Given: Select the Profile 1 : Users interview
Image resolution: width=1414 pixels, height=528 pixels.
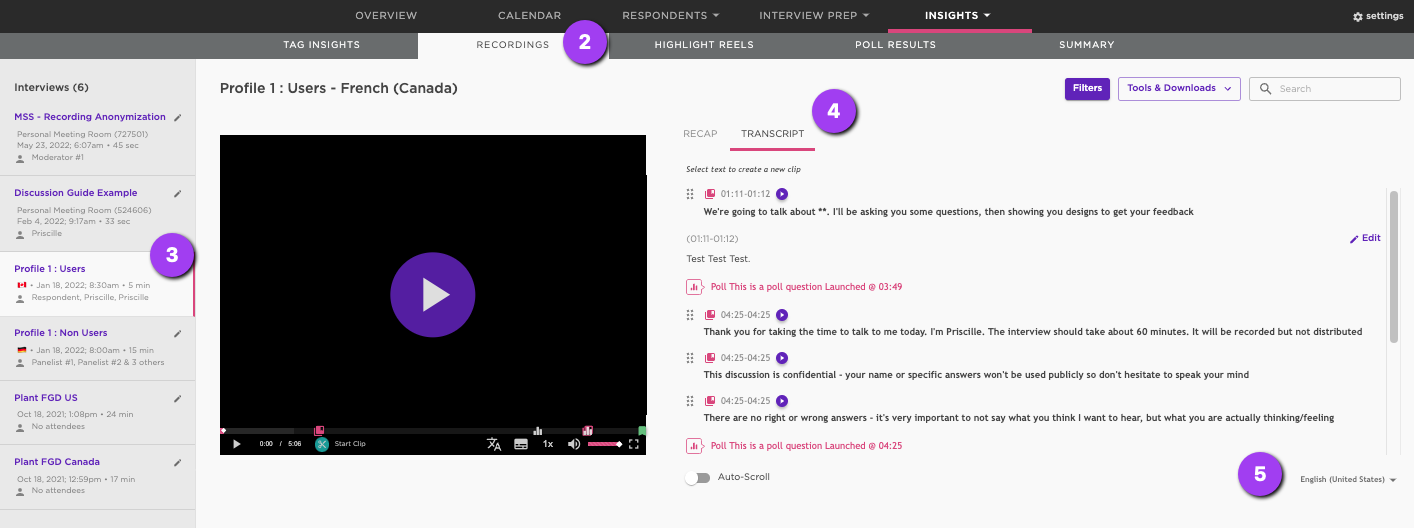Looking at the screenshot, I should [x=50, y=269].
